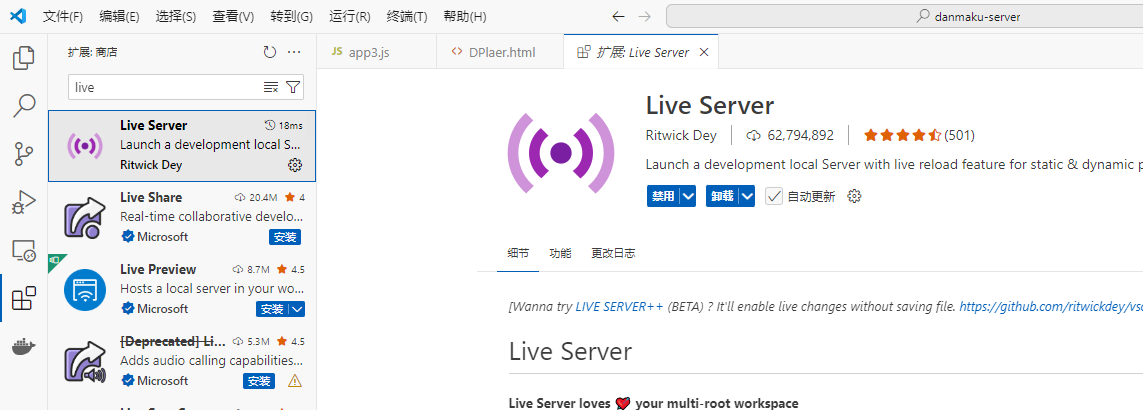This screenshot has width=1143, height=410.
Task: Open the 编辑(E) menu
Action: coord(119,17)
